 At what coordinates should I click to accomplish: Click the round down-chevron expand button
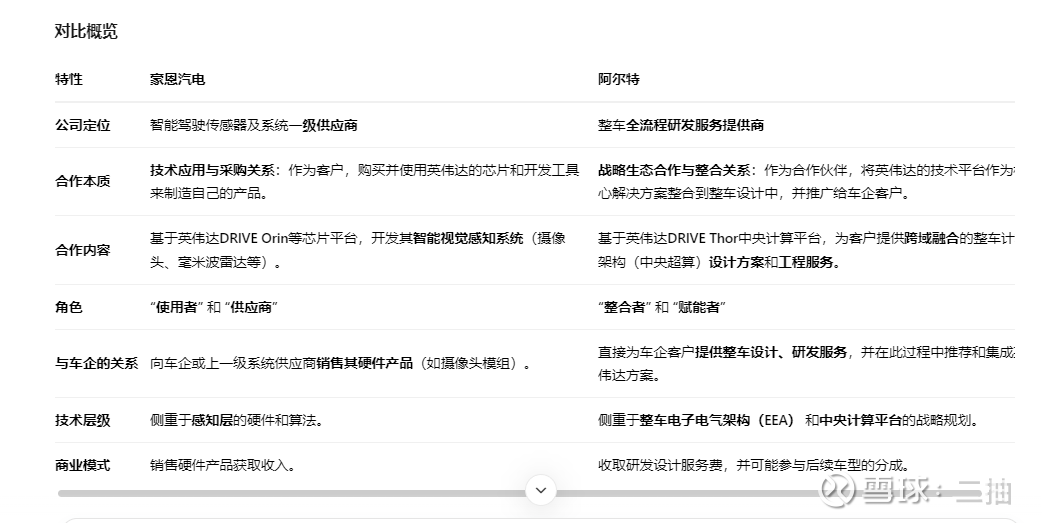pyautogui.click(x=541, y=490)
